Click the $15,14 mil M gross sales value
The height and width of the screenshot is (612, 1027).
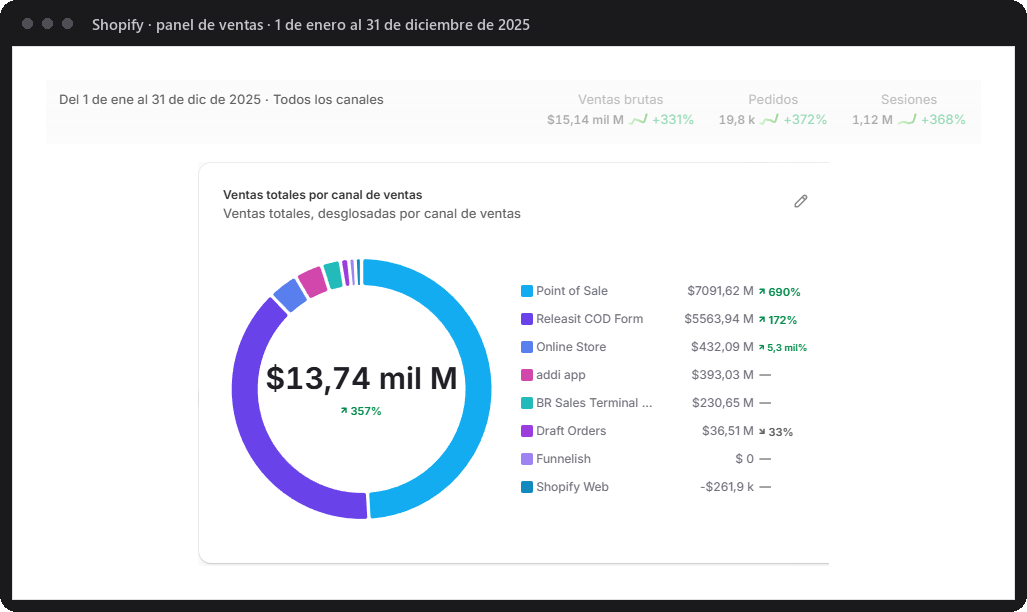point(586,120)
